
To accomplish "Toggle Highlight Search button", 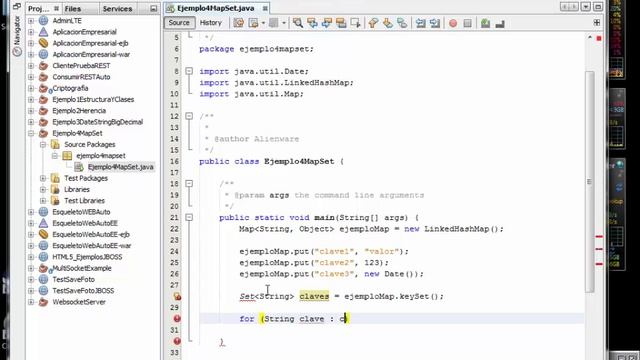I will tap(341, 23).
